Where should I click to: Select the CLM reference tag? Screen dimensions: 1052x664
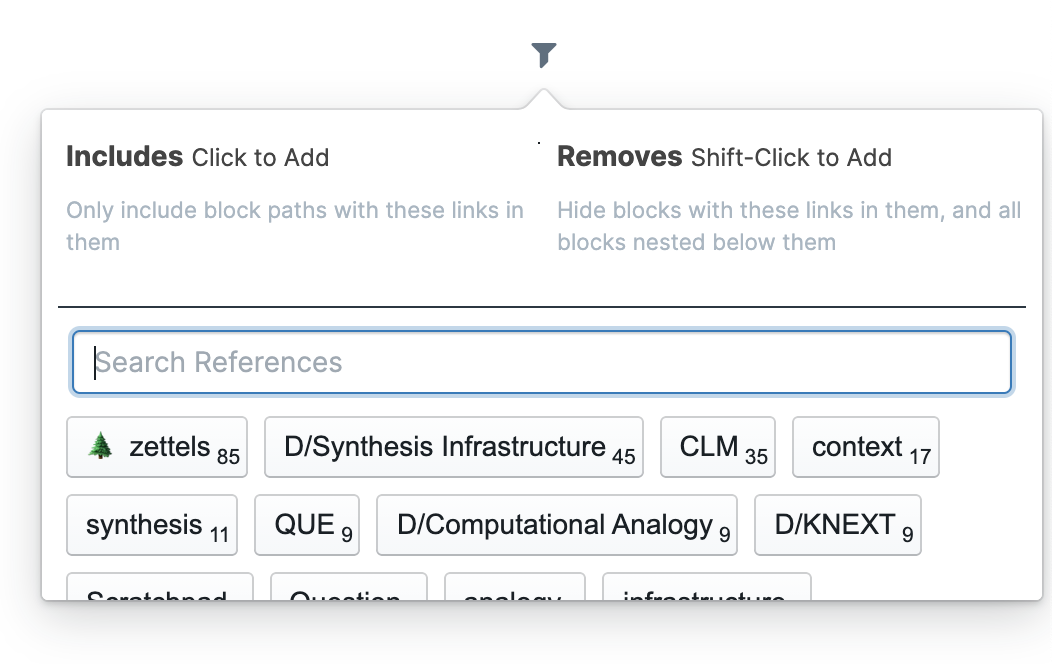tap(717, 447)
